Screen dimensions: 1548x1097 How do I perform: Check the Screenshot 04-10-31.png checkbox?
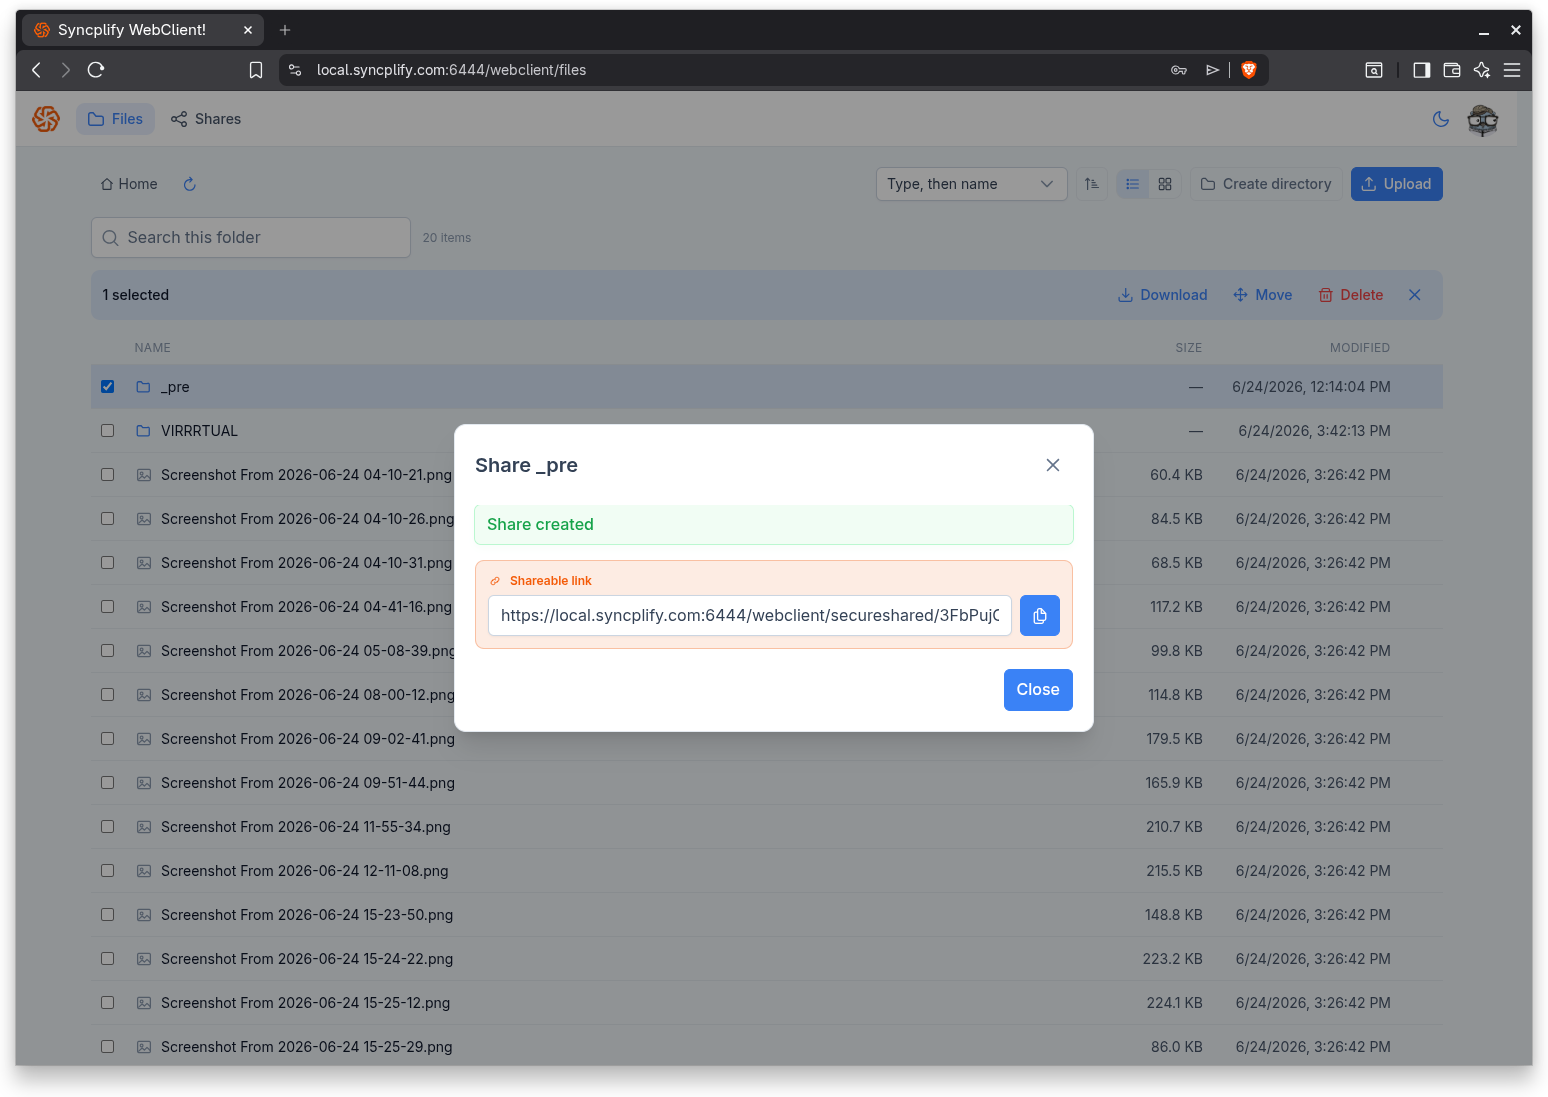108,563
